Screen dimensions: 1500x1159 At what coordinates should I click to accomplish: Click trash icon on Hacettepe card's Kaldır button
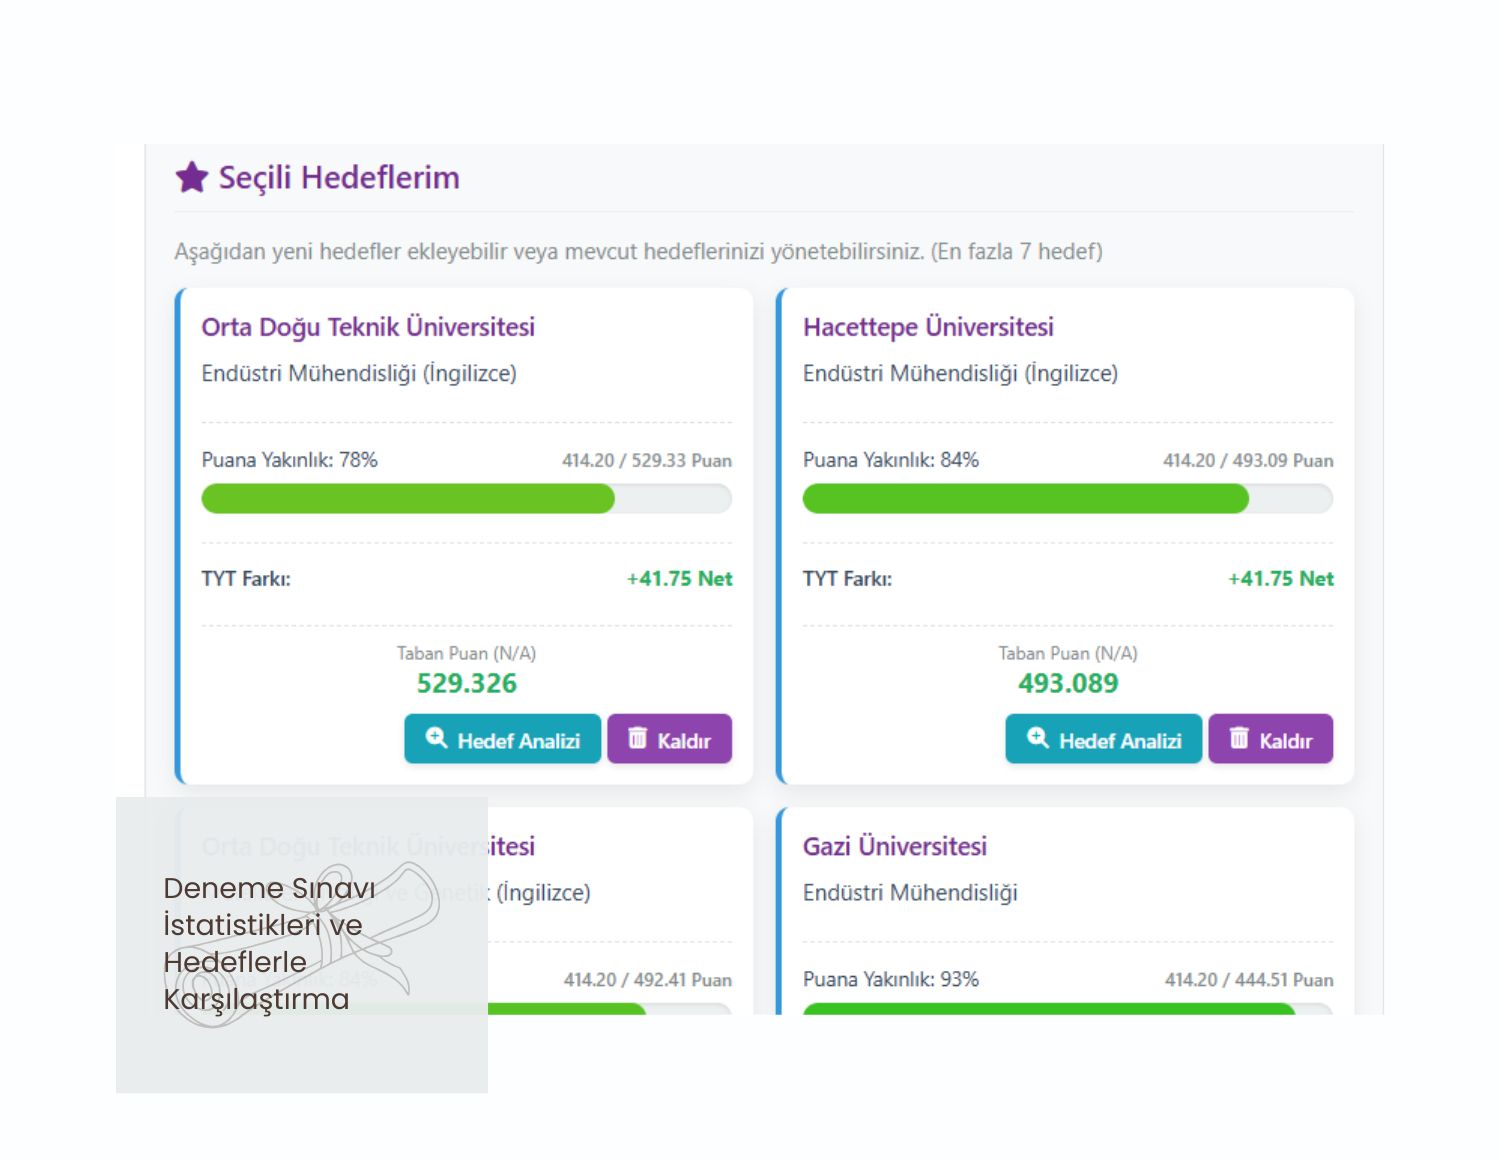pos(1239,738)
